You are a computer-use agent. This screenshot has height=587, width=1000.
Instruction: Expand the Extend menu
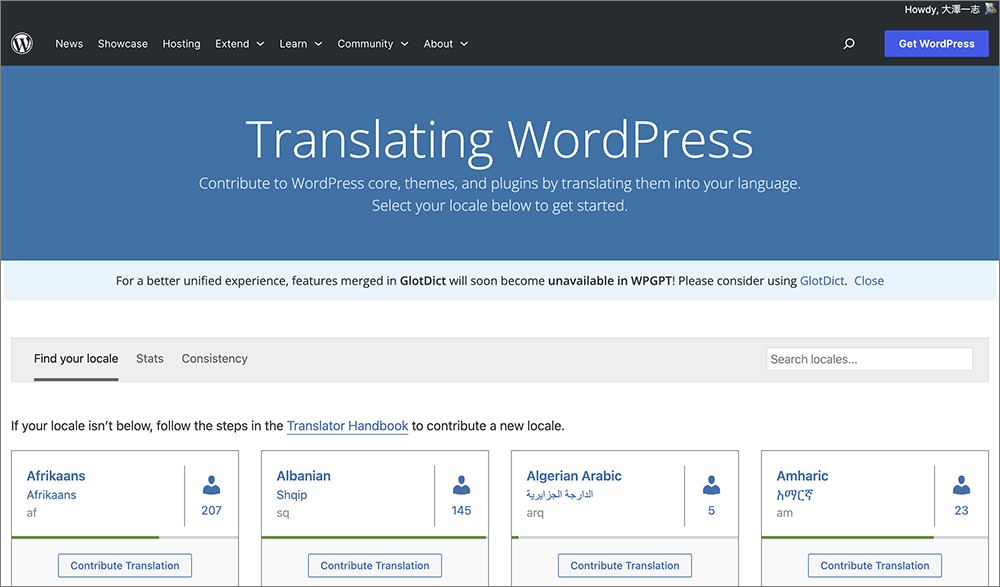239,43
